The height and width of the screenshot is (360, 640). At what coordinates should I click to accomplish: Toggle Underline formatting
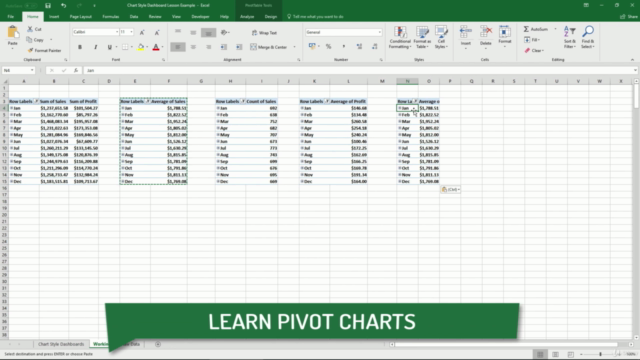pos(109,47)
